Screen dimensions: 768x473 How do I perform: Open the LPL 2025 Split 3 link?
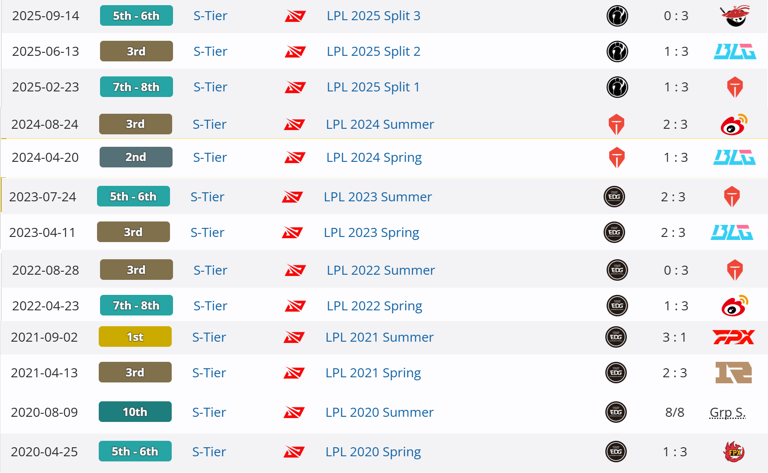[x=373, y=16]
